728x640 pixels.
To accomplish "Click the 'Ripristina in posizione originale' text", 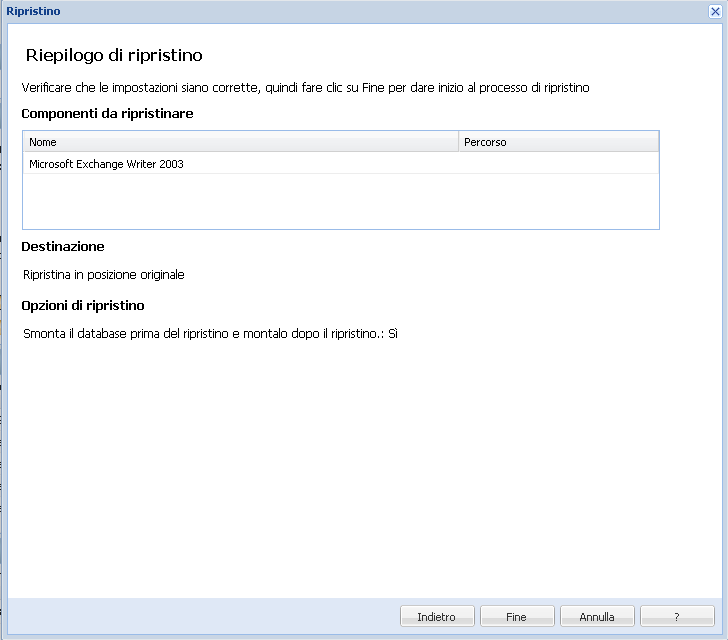I will 104,274.
